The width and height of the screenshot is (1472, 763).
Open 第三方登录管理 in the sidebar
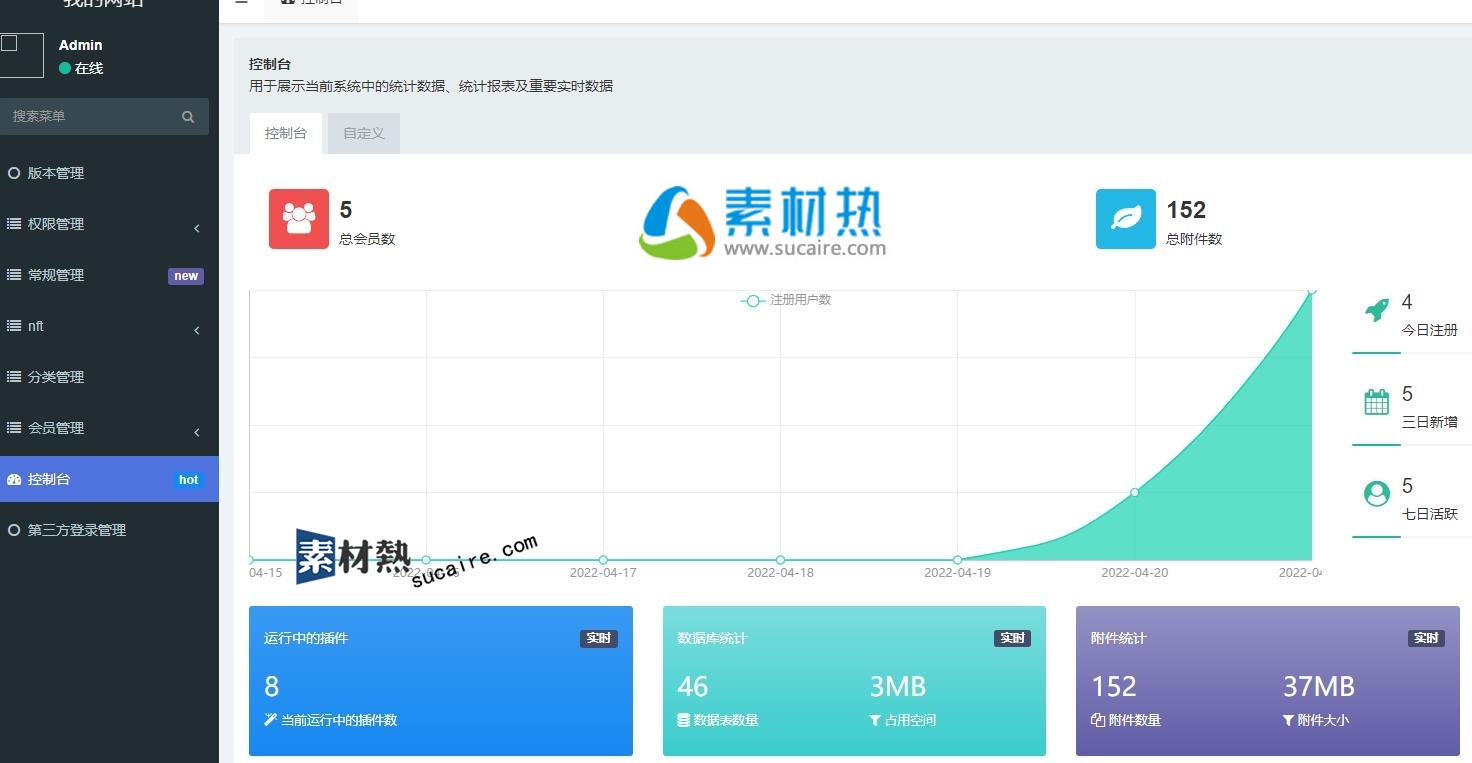pos(109,530)
